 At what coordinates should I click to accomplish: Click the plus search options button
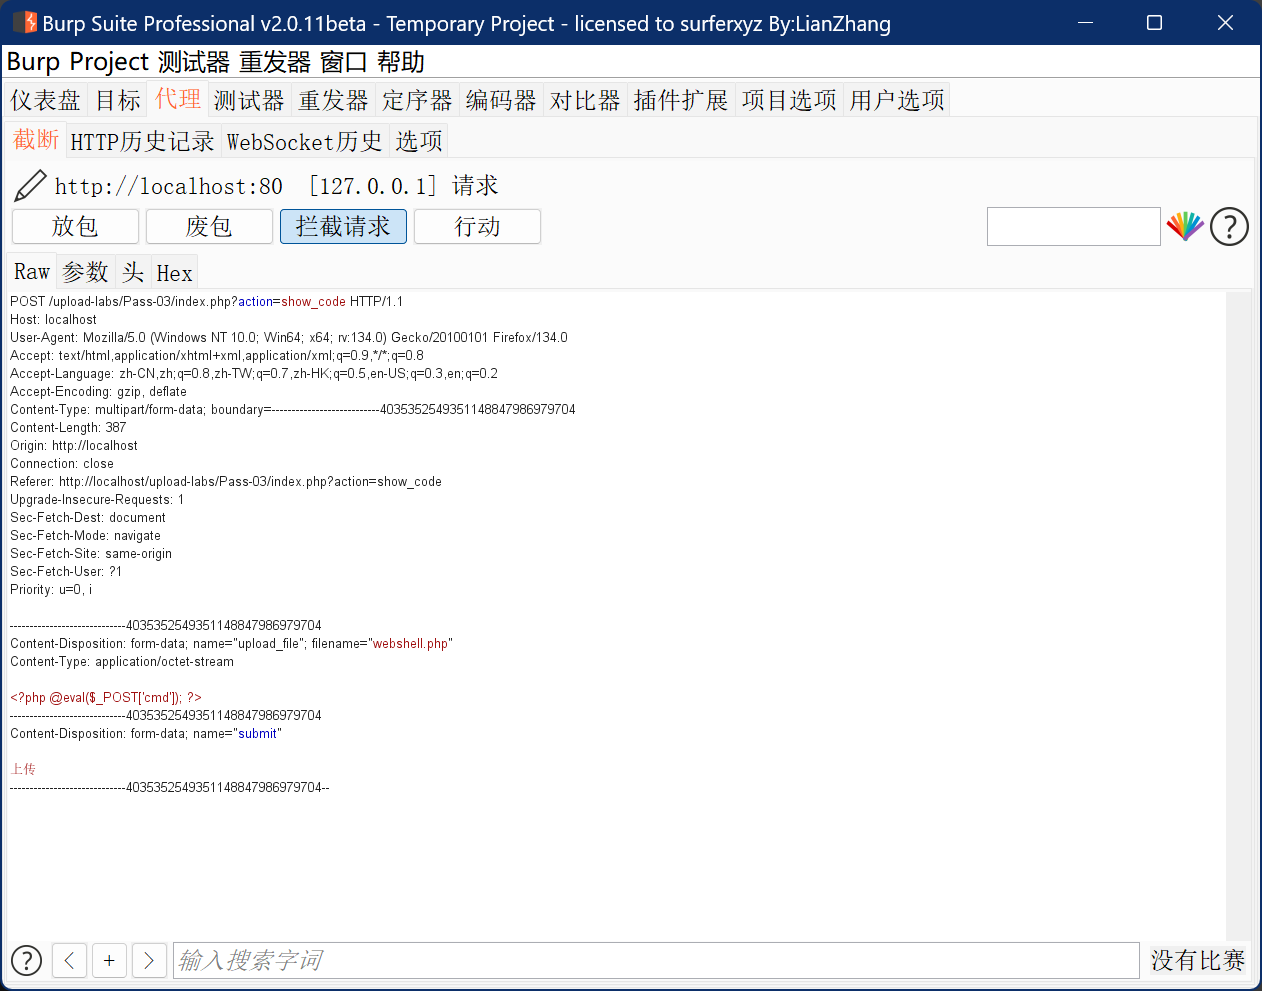(x=109, y=960)
